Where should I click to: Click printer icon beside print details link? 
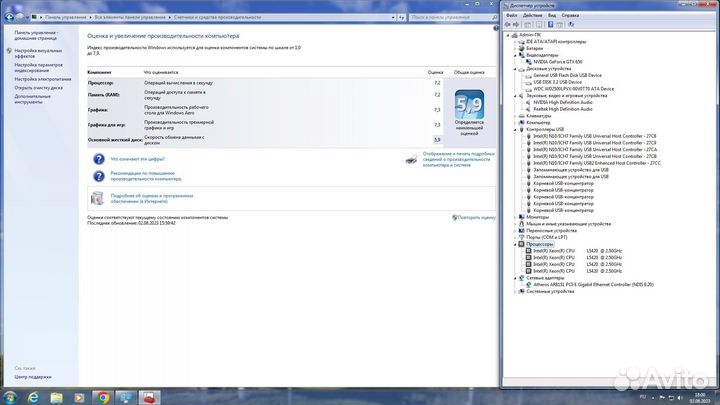pyautogui.click(x=411, y=159)
